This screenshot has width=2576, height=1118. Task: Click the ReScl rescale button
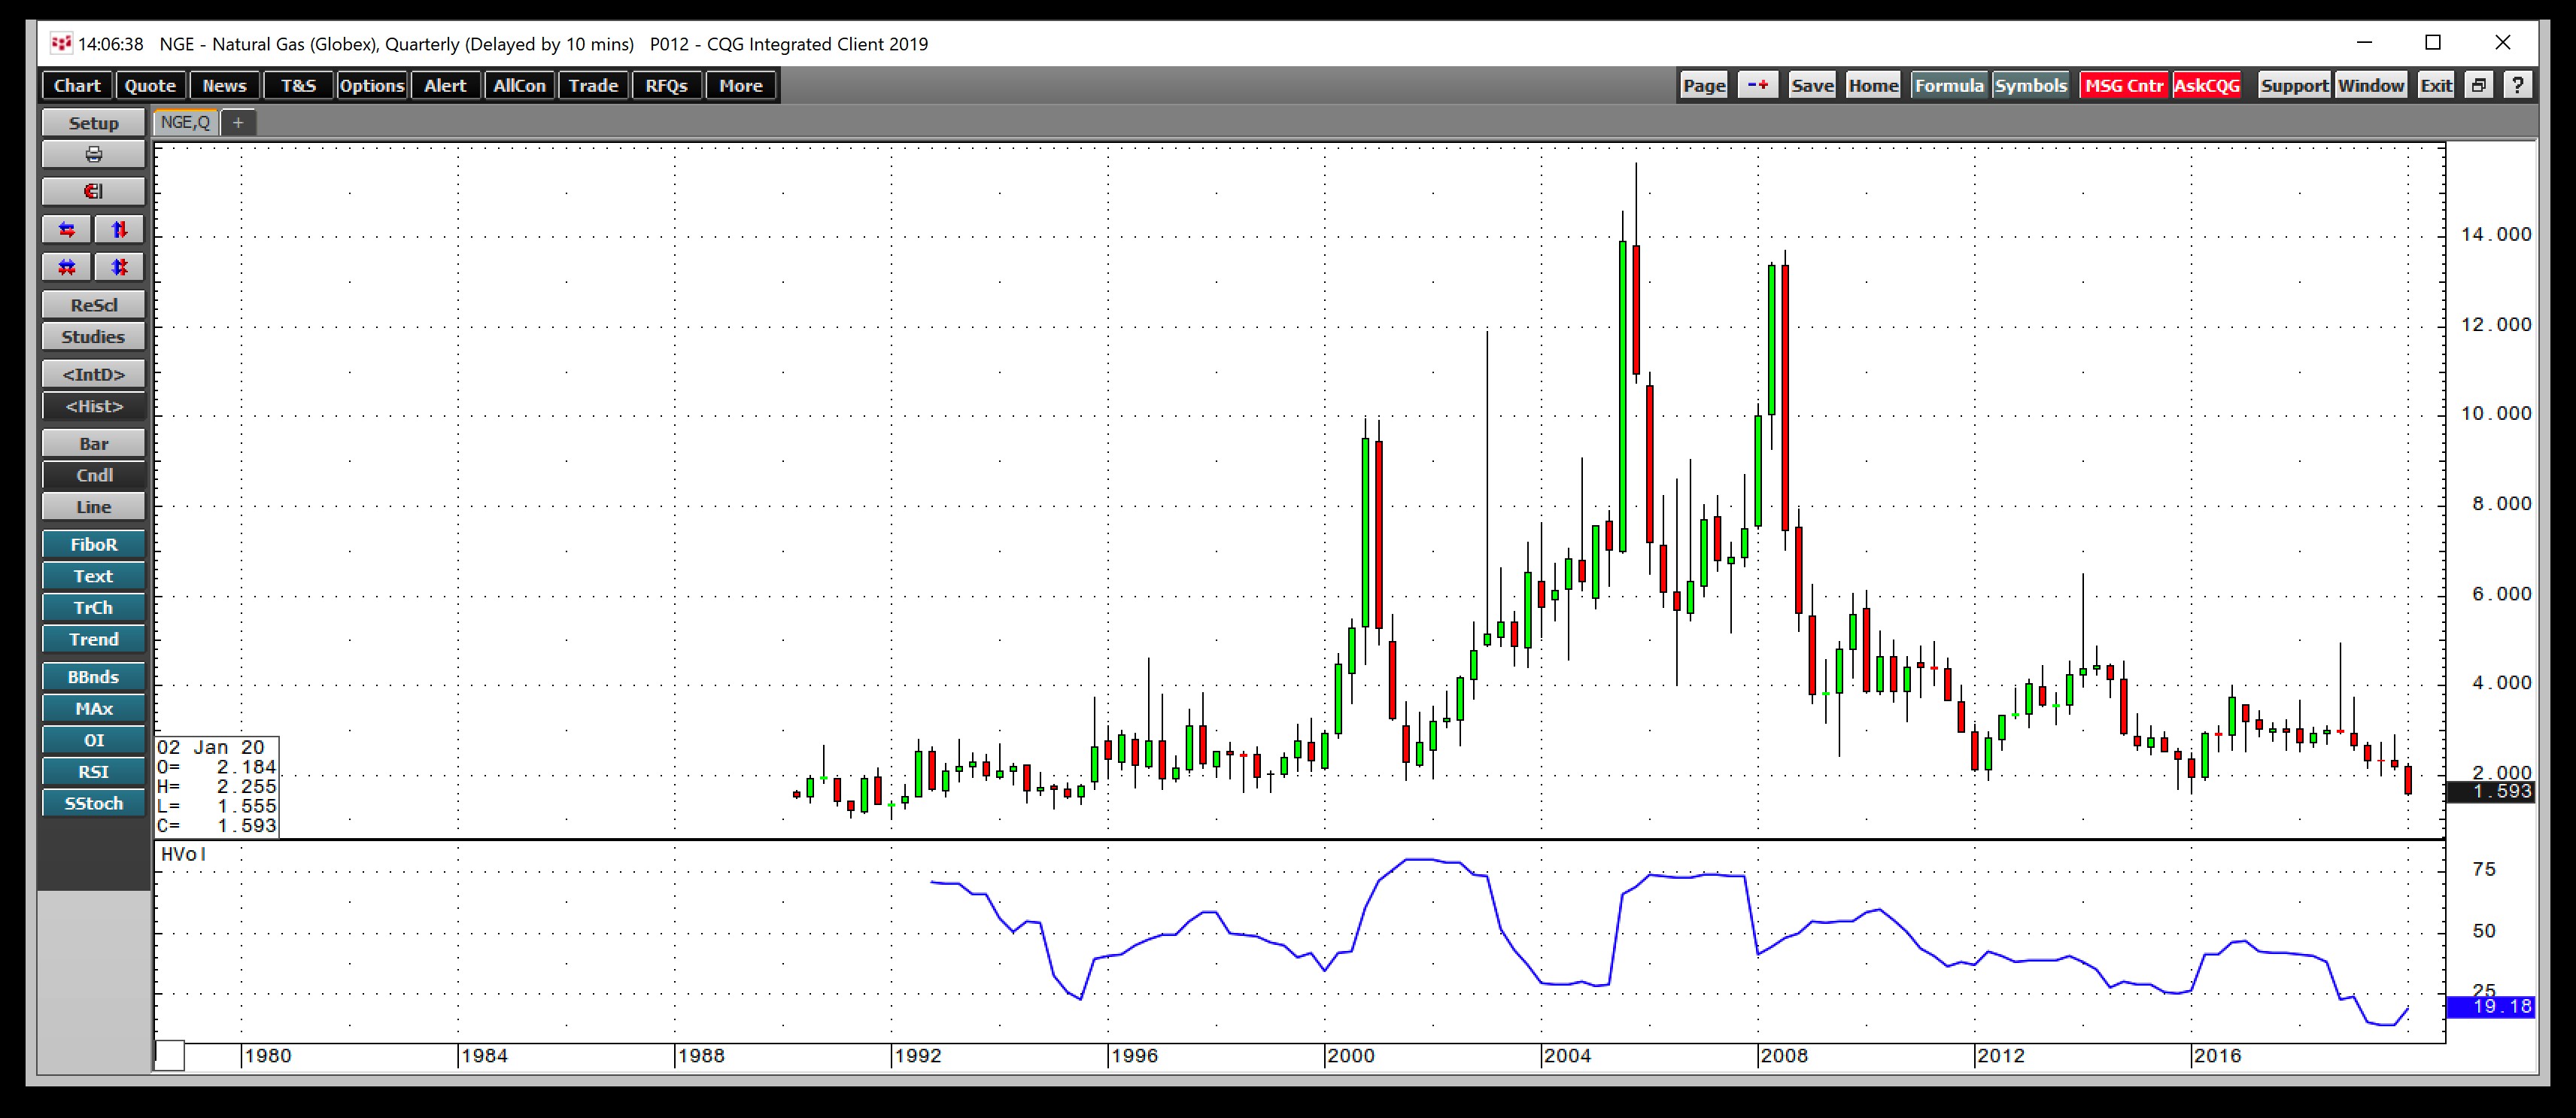[x=93, y=305]
